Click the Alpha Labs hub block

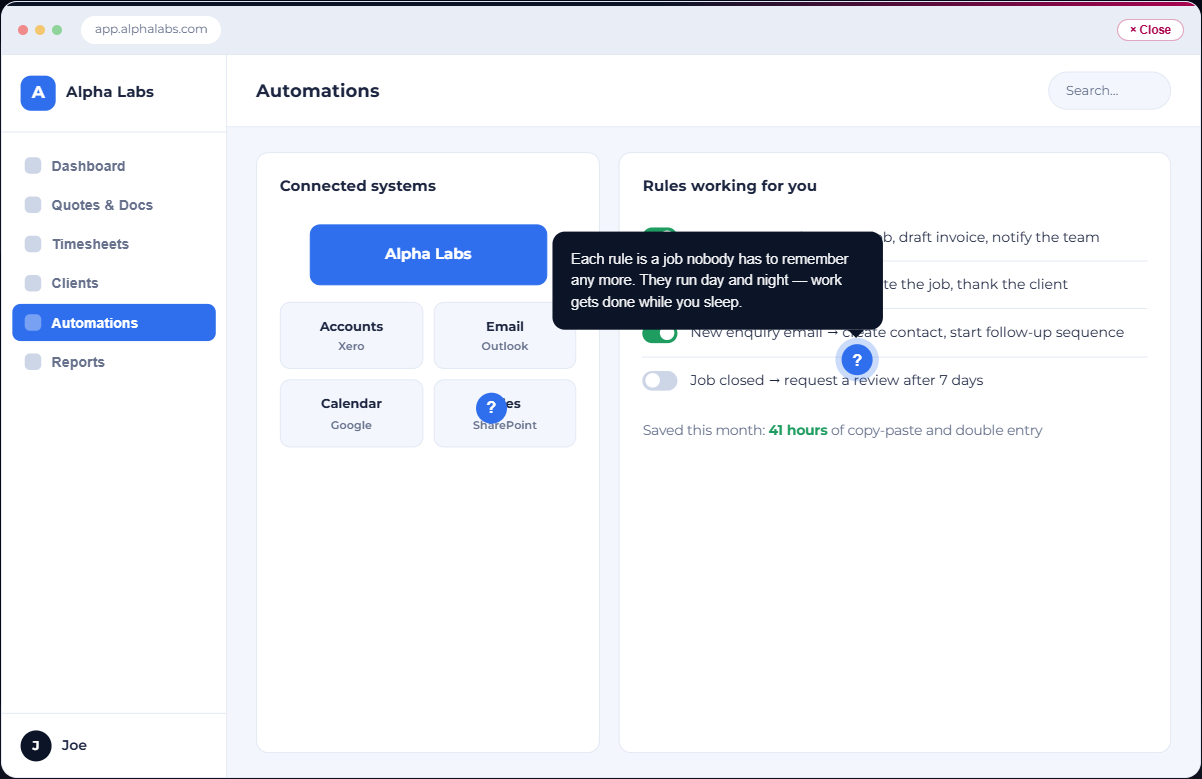pos(428,254)
